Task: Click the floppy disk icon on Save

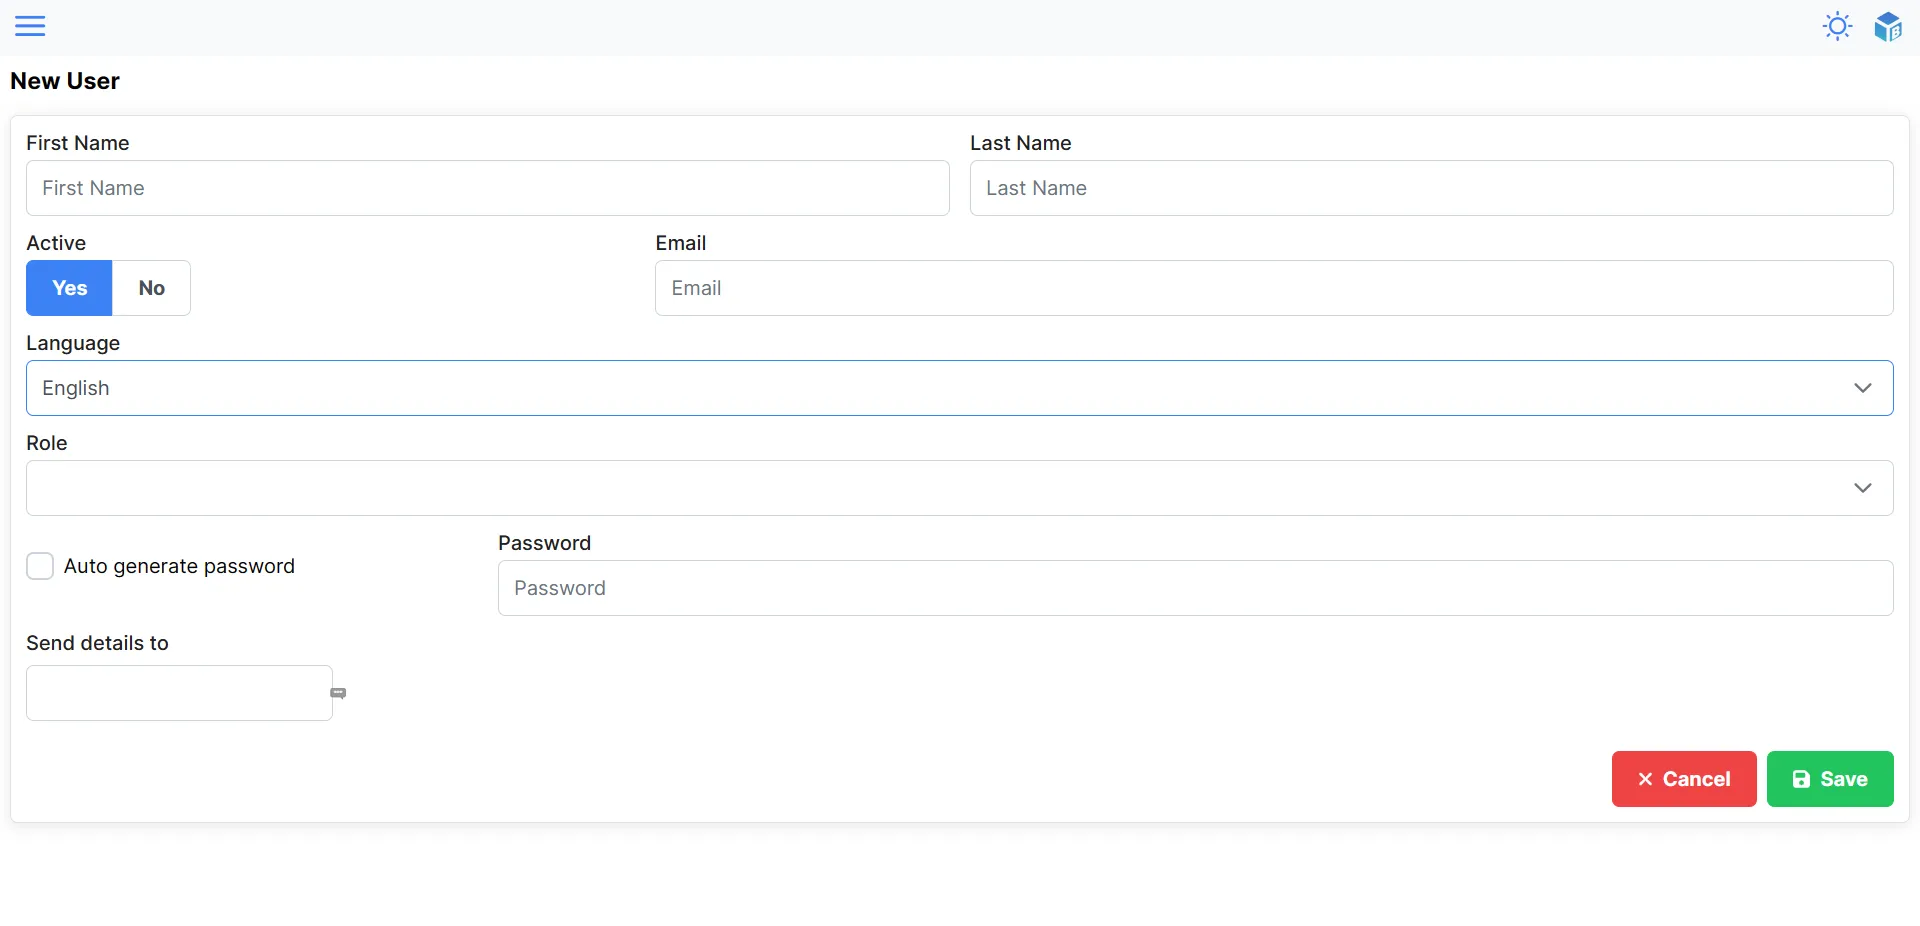Action: coord(1801,779)
